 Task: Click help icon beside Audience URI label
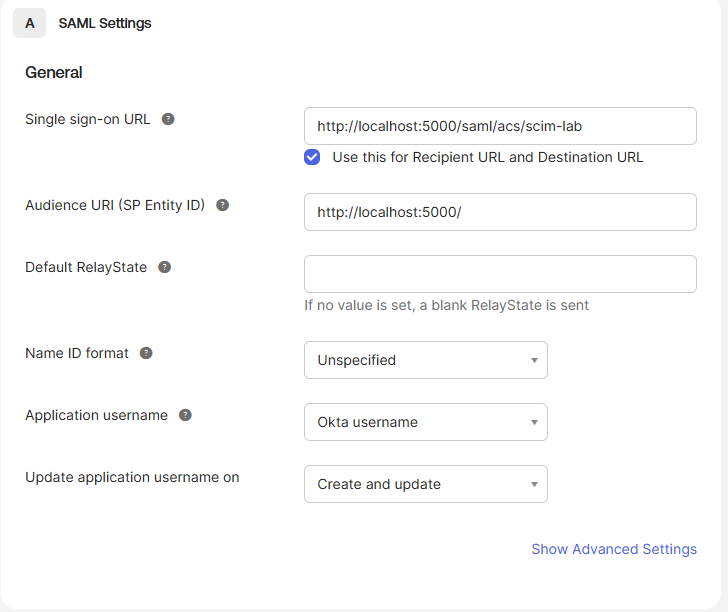222,205
